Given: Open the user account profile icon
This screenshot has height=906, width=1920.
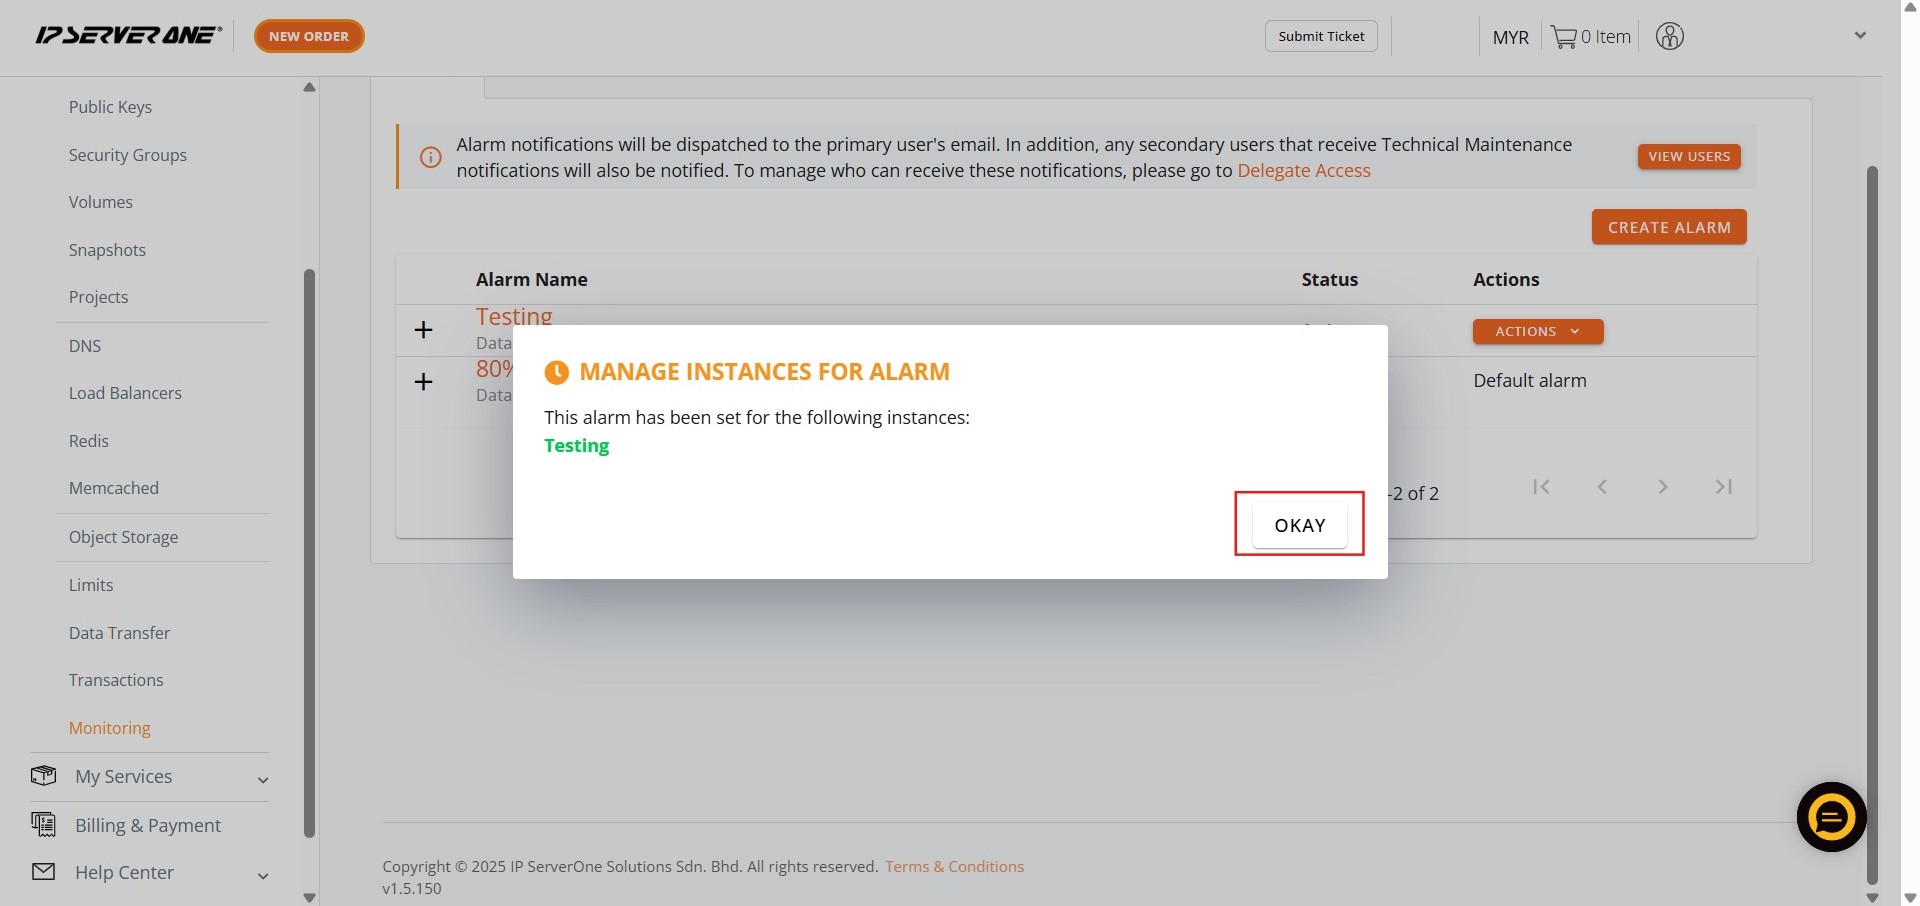Looking at the screenshot, I should point(1669,37).
